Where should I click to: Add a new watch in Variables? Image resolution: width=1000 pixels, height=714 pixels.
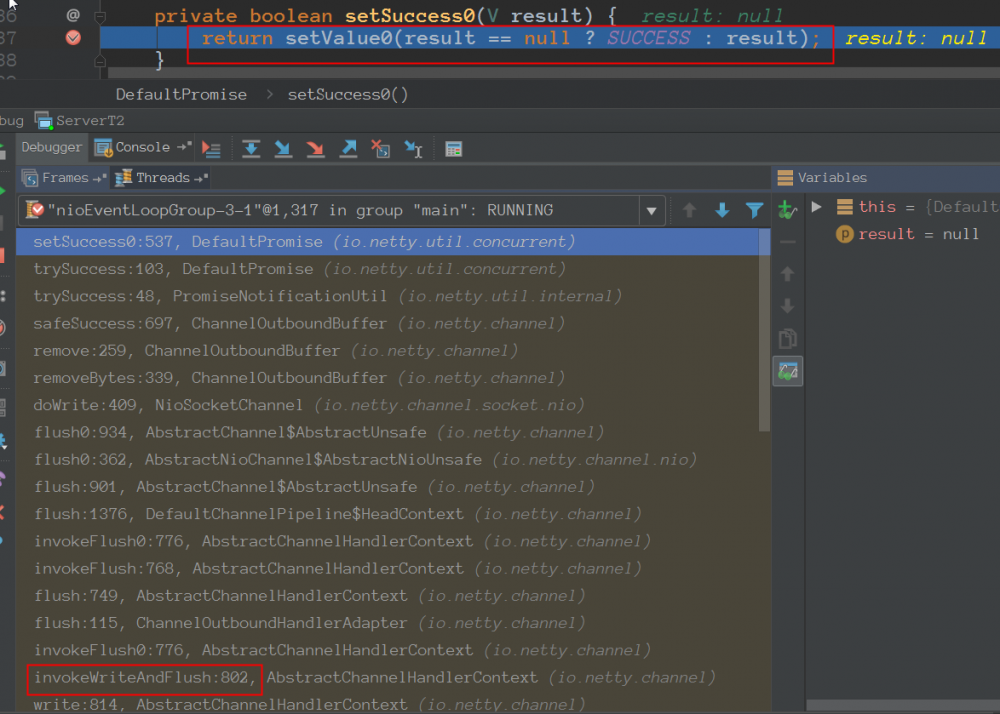tap(788, 210)
